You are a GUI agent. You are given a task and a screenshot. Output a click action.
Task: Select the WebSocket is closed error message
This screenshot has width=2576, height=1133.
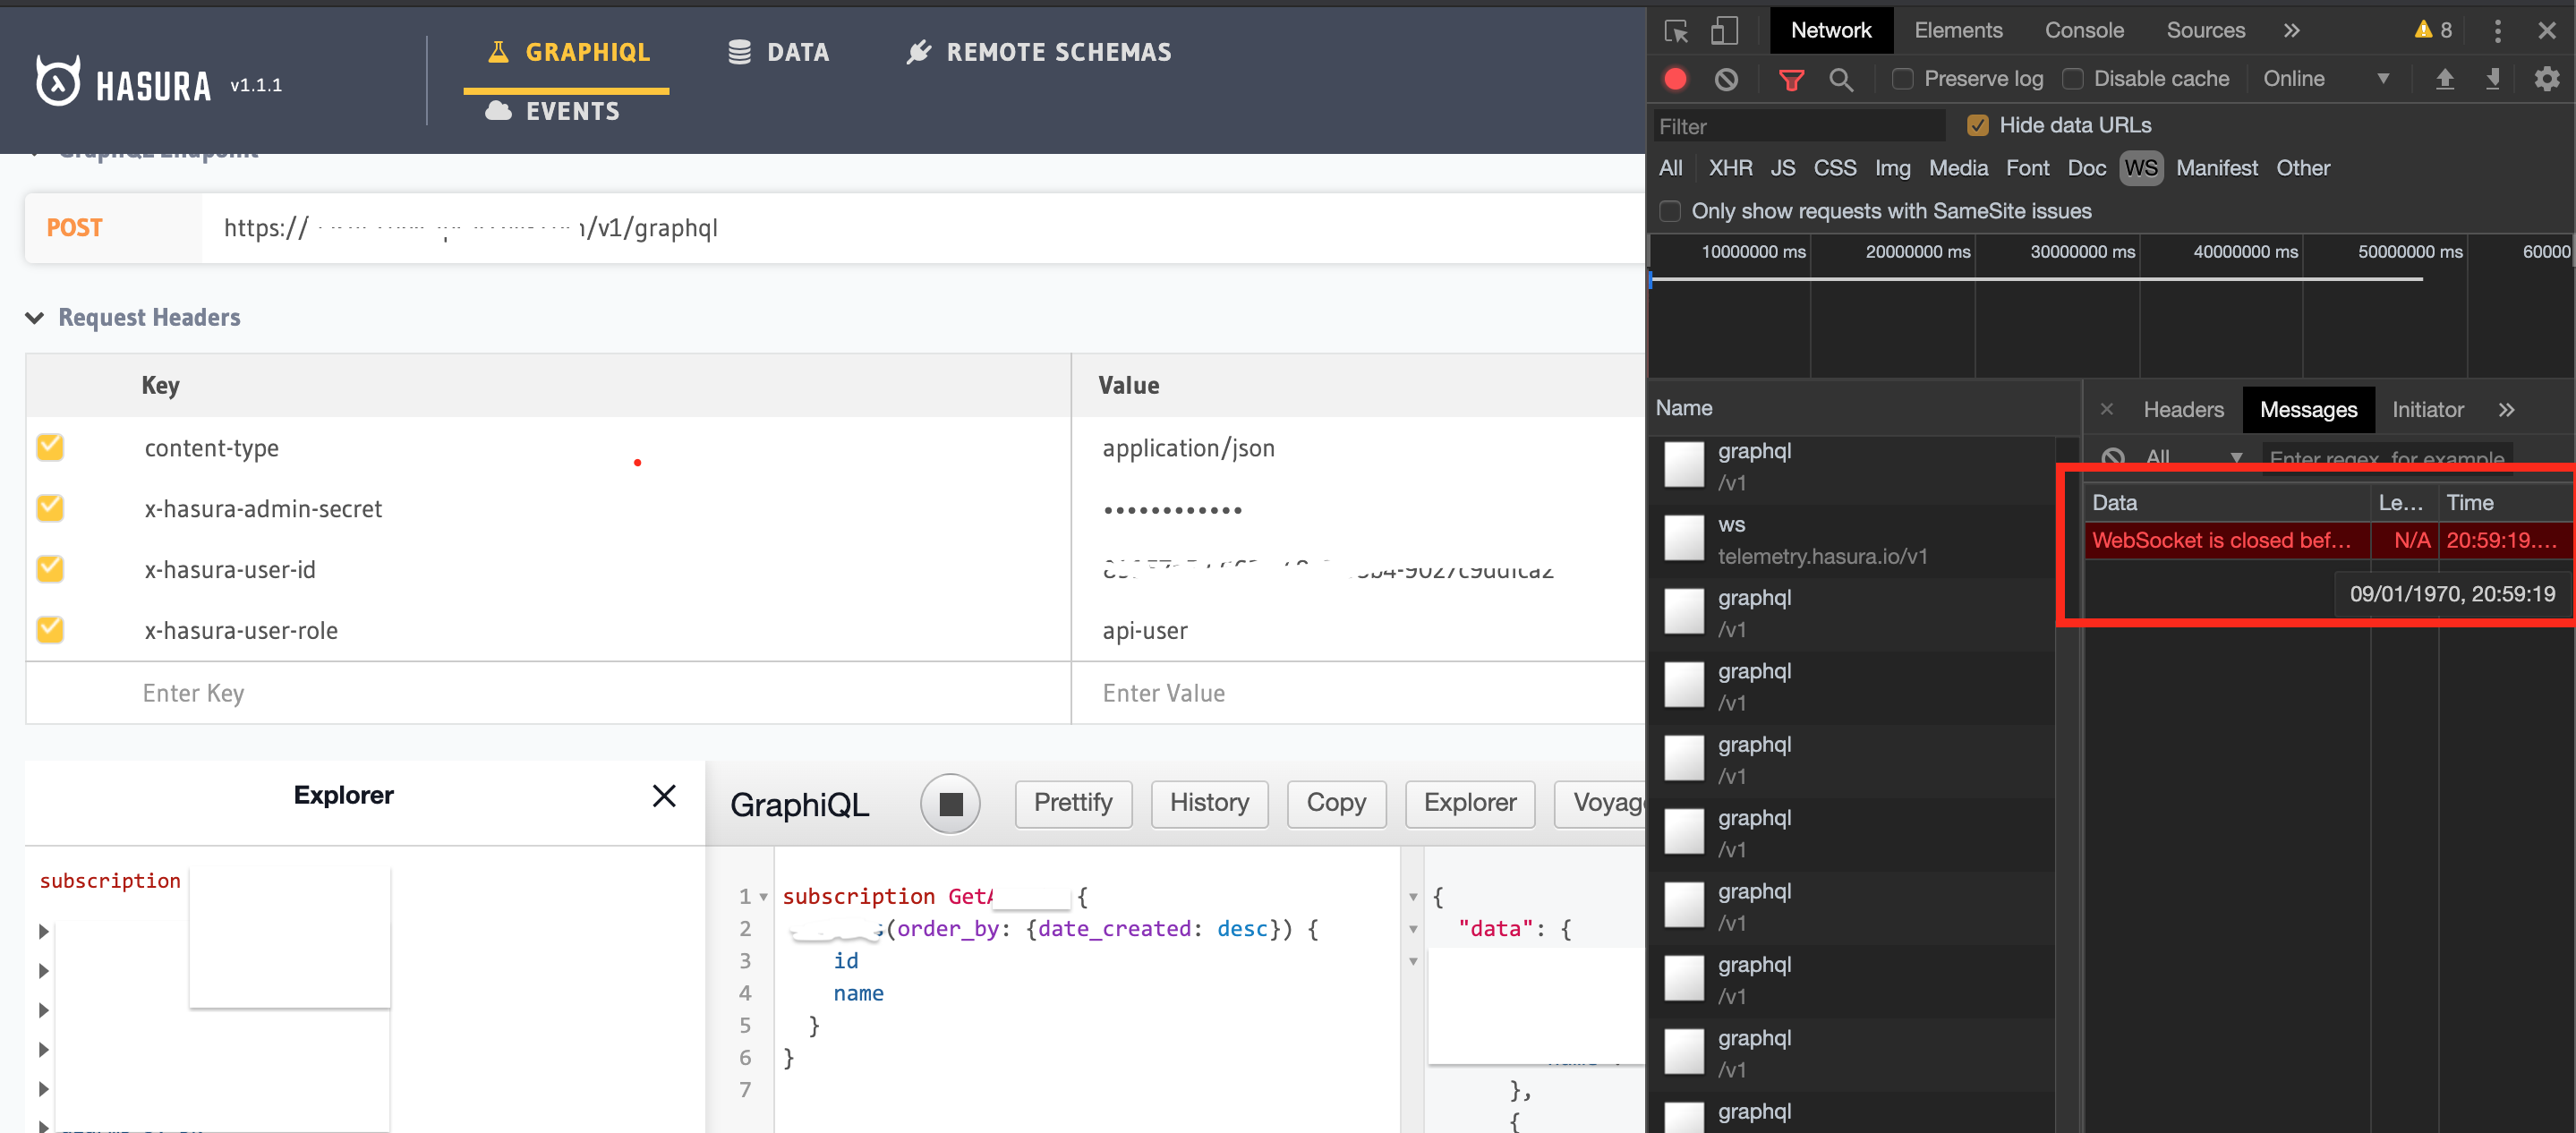(x=2328, y=541)
